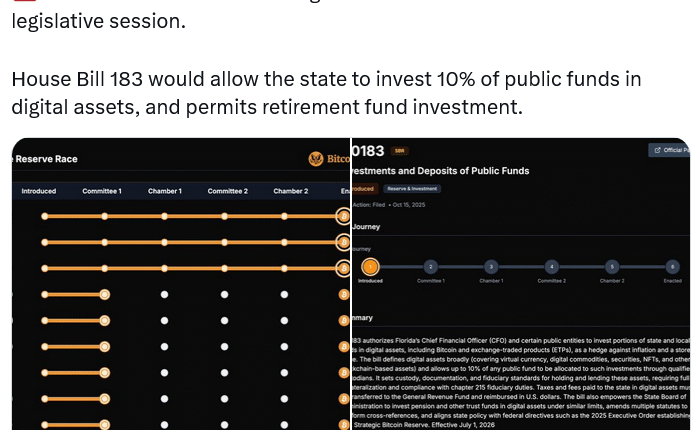Click the Chamber 2 column header in race chart
This screenshot has height=430, width=699.
click(x=290, y=191)
